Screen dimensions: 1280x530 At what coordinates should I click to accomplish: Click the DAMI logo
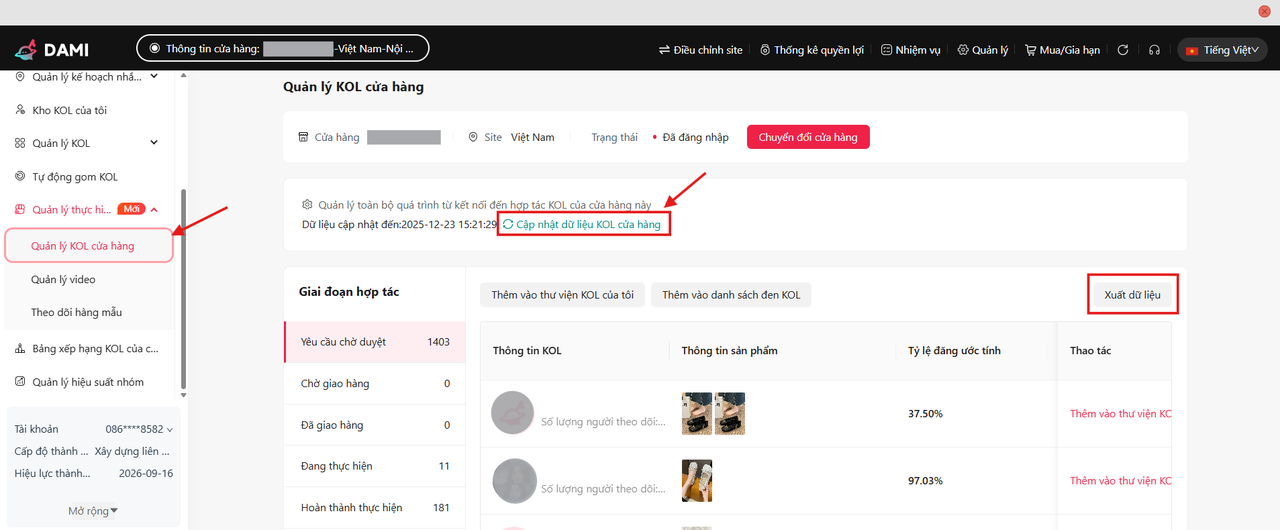[x=59, y=49]
